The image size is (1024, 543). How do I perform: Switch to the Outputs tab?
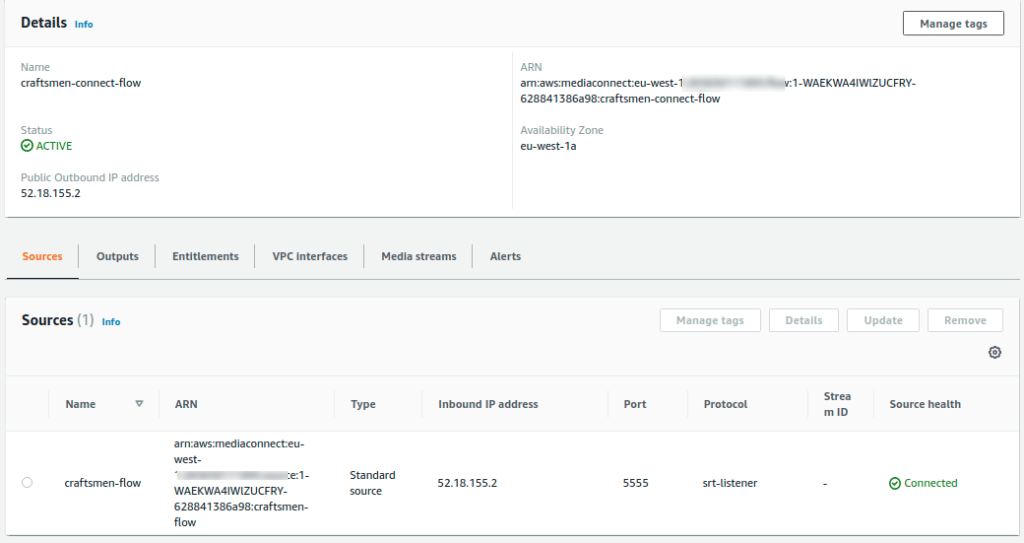[117, 256]
